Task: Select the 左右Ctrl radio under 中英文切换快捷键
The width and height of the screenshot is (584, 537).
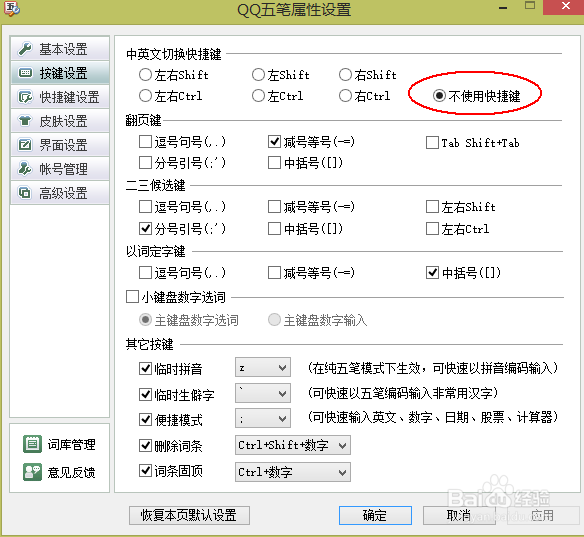Action: (145, 96)
